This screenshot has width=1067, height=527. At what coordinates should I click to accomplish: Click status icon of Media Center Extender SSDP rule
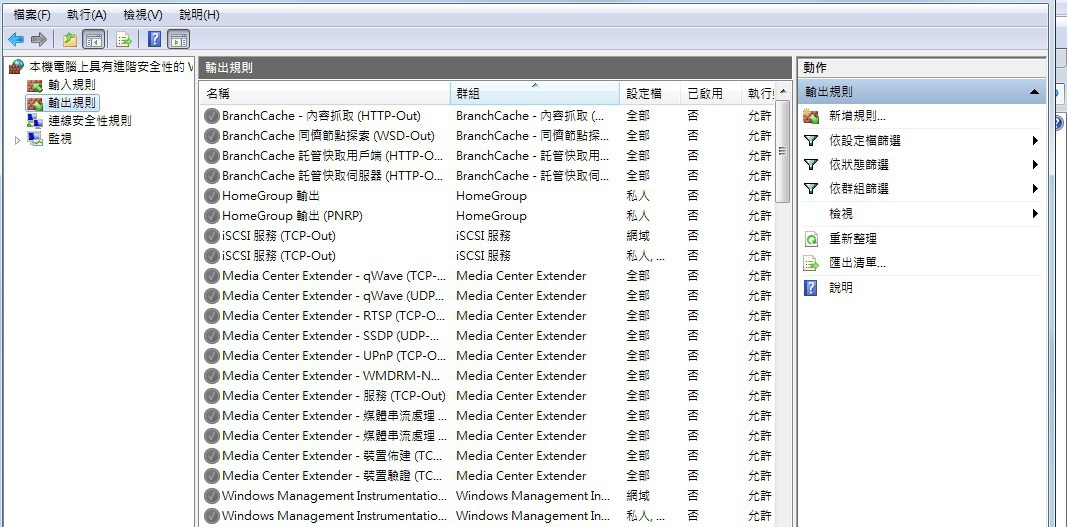coord(212,336)
